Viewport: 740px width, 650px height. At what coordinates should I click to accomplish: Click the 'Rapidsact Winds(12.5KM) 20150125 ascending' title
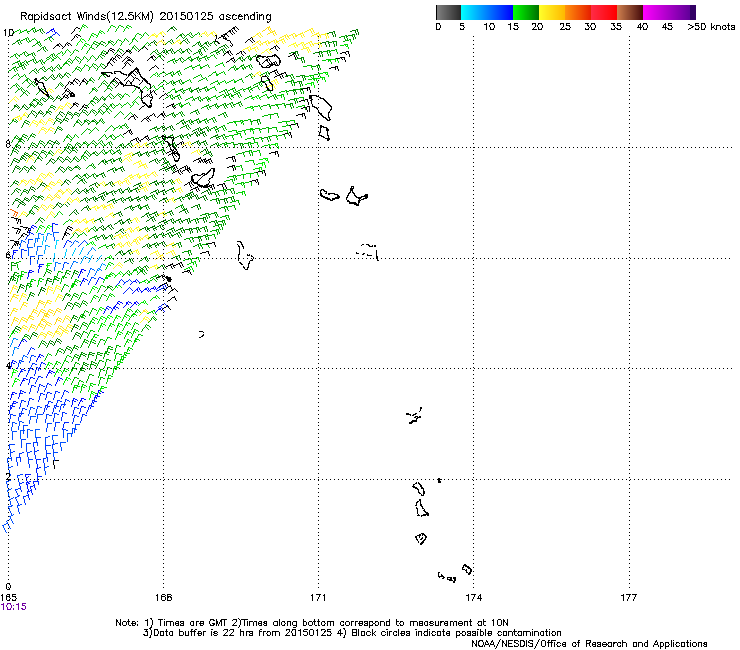coord(146,17)
